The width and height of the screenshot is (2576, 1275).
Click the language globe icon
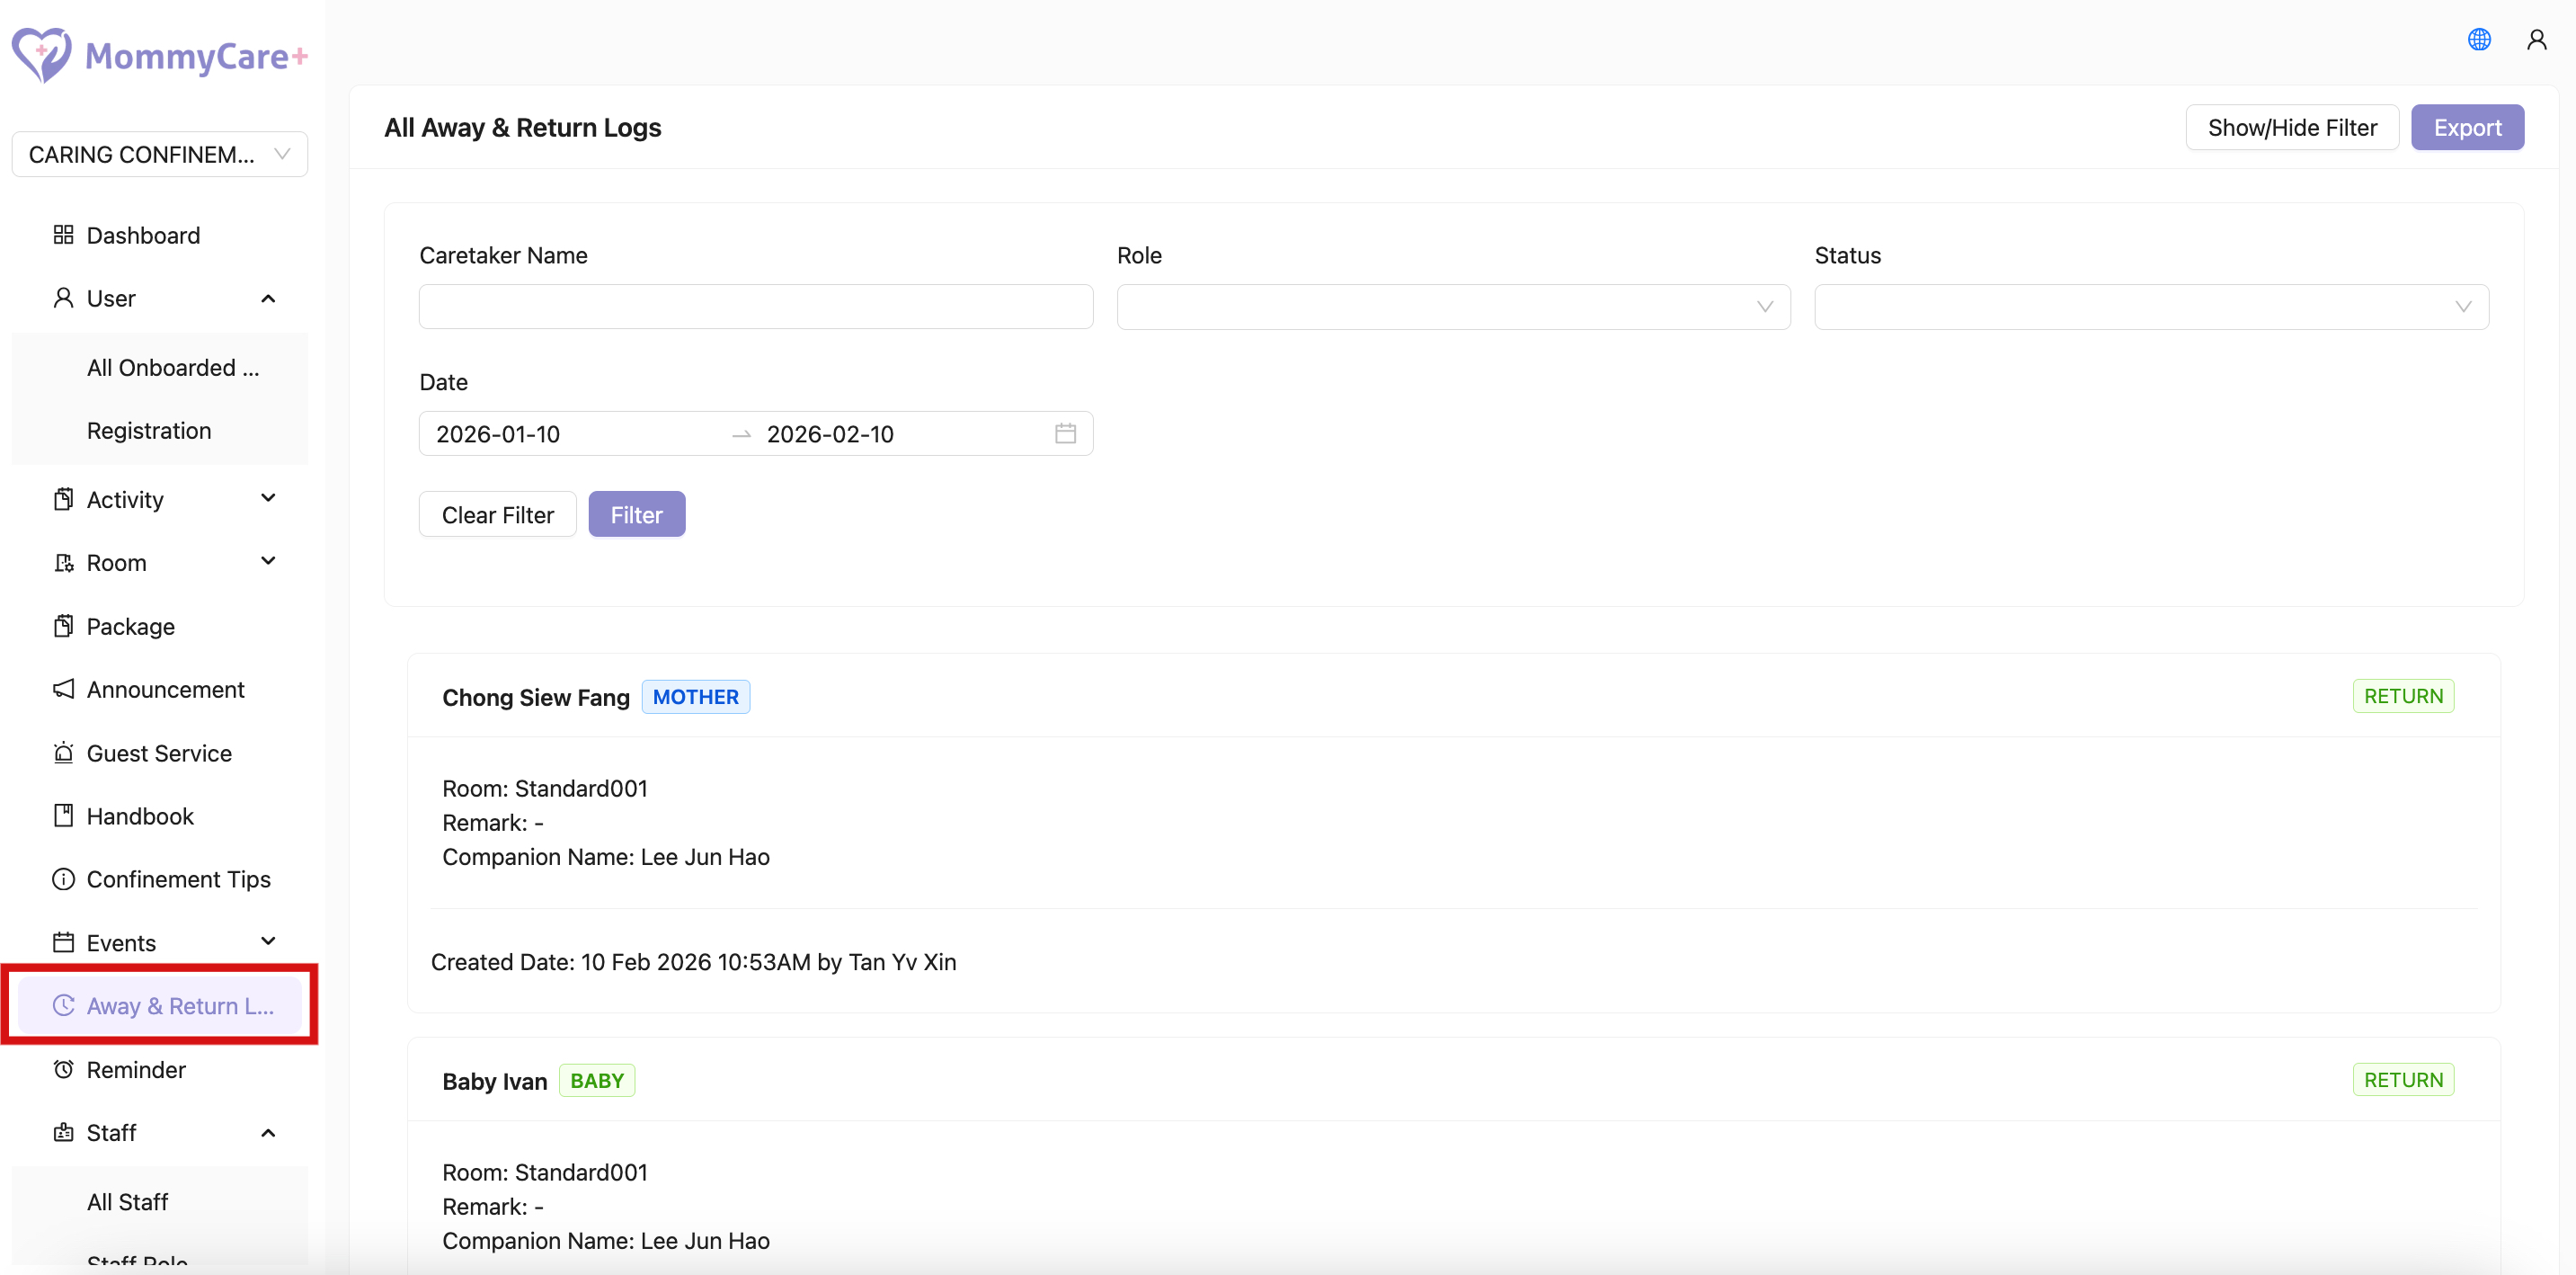tap(2479, 39)
